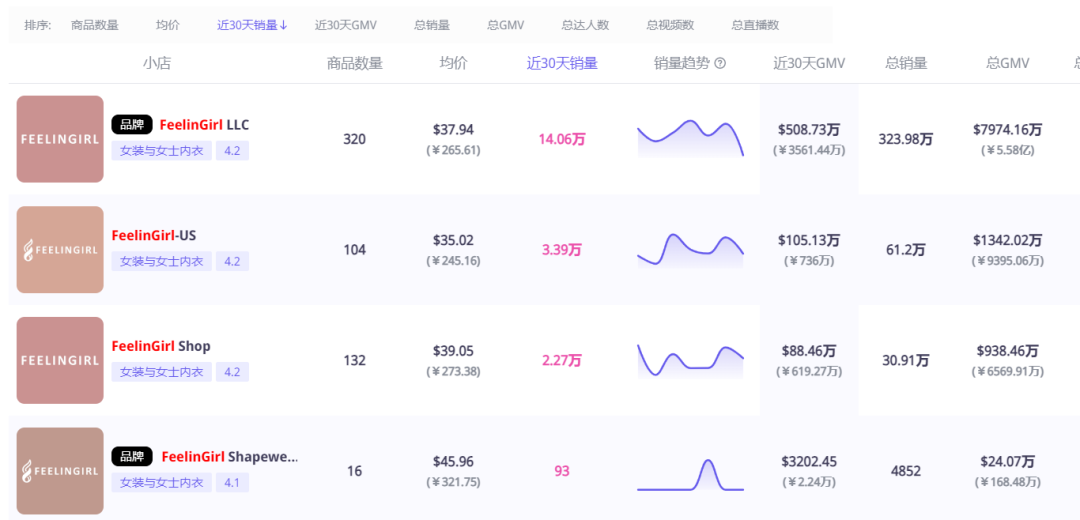Open the FeelinGirl-US store name link
Image resolution: width=1080 pixels, height=520 pixels.
tap(154, 235)
